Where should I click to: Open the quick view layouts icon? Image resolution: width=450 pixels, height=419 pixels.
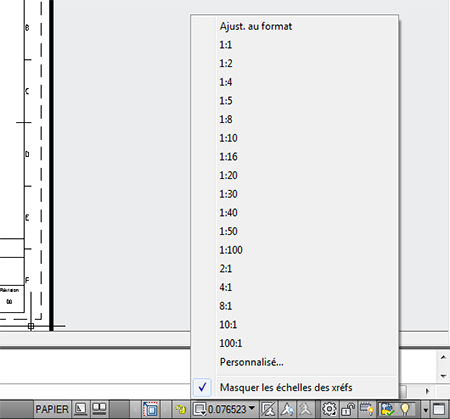click(80, 409)
